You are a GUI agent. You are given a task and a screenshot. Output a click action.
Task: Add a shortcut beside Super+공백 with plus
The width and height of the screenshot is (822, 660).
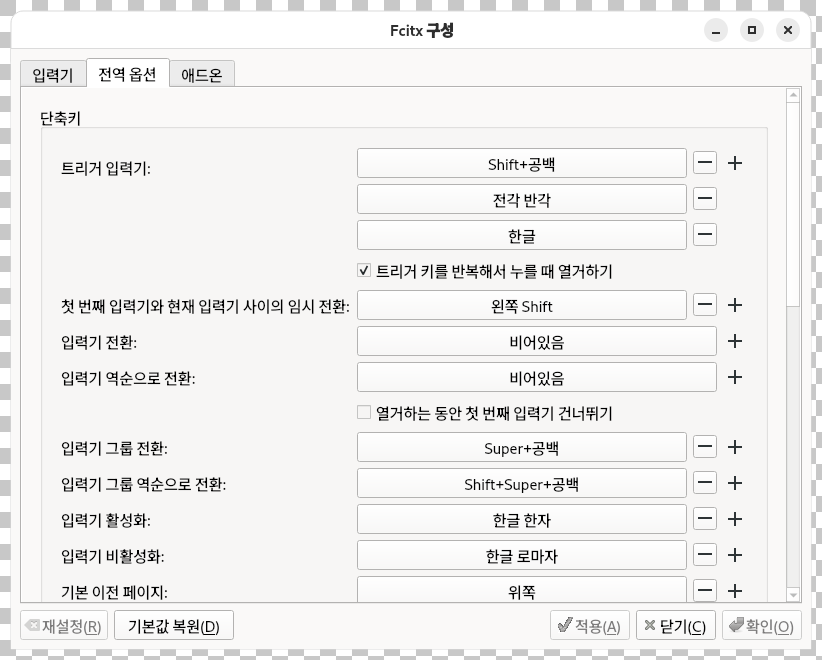tap(735, 447)
